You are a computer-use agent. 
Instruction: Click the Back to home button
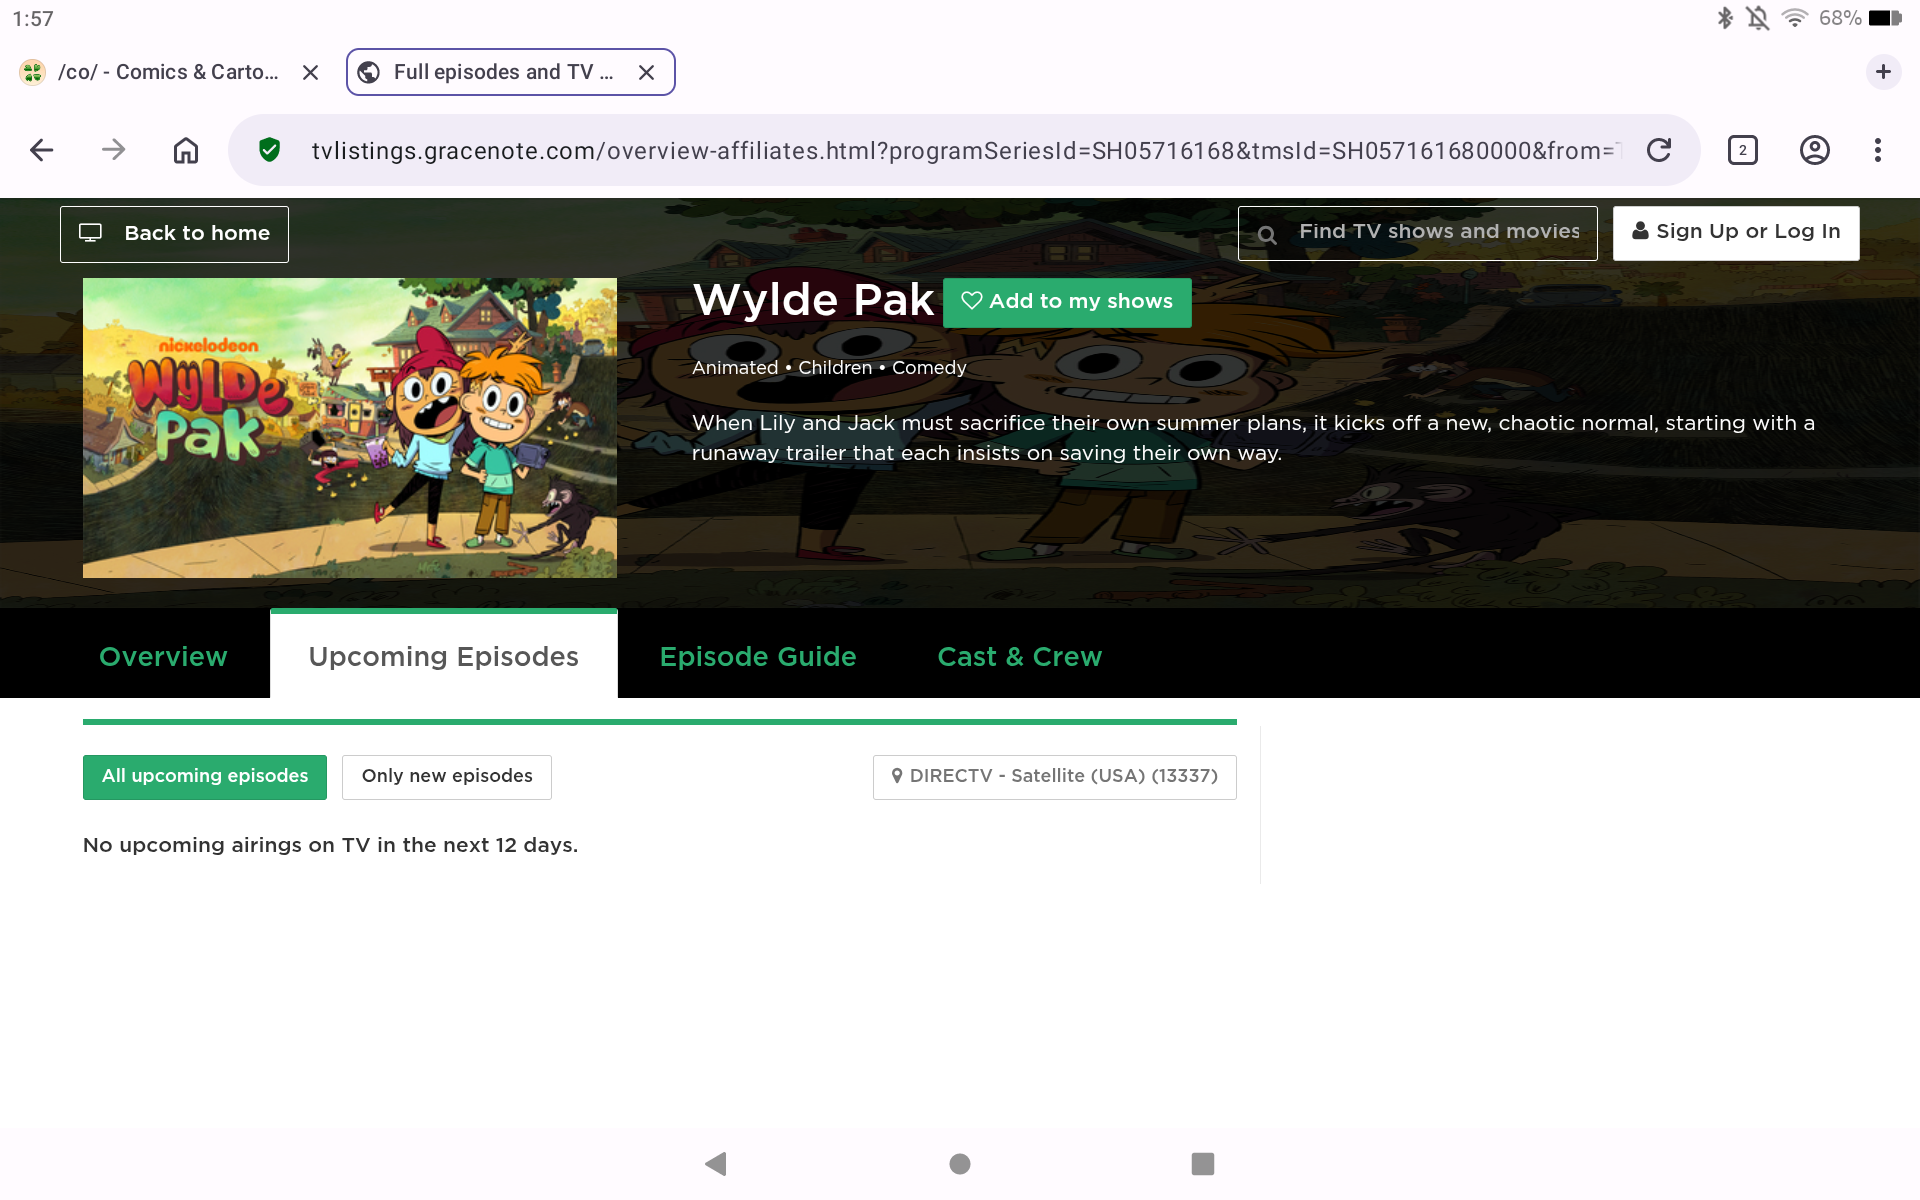(x=174, y=234)
